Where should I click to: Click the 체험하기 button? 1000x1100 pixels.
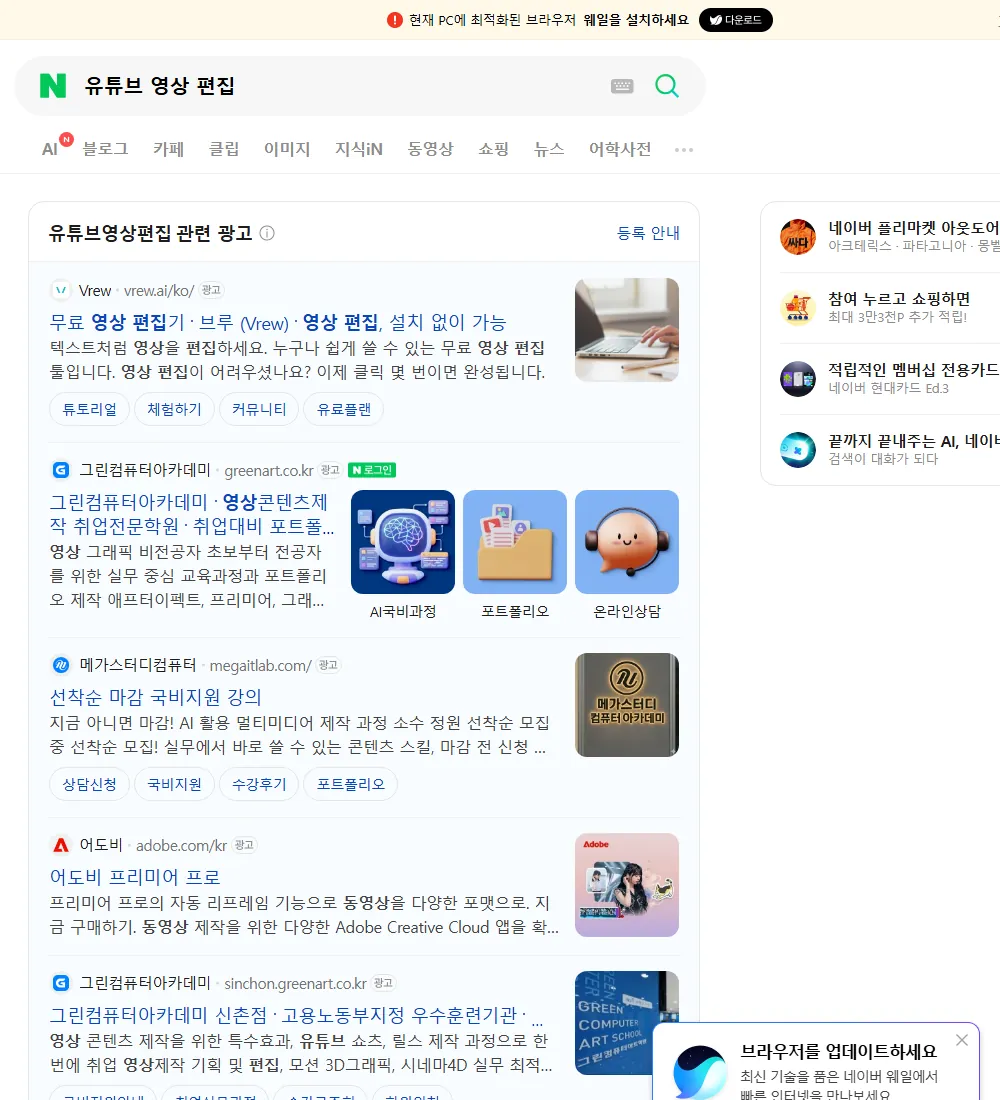click(174, 409)
